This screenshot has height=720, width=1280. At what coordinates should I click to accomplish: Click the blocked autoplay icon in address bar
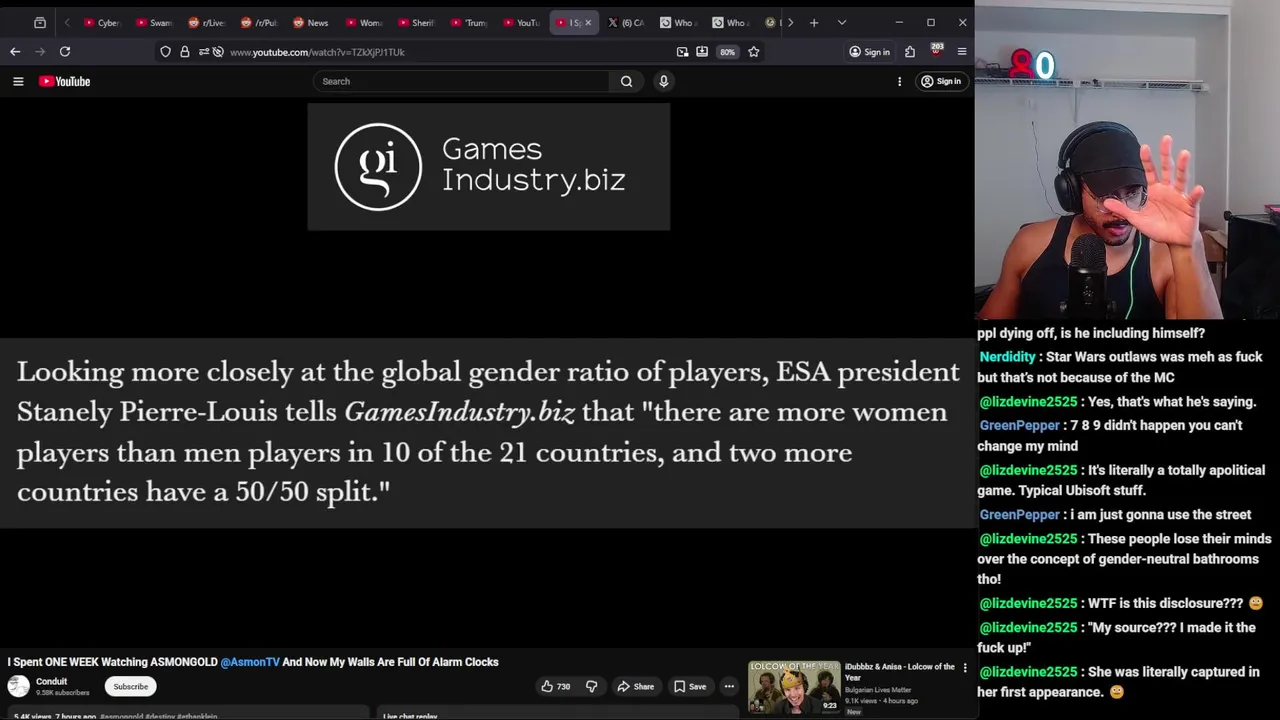pos(218,52)
